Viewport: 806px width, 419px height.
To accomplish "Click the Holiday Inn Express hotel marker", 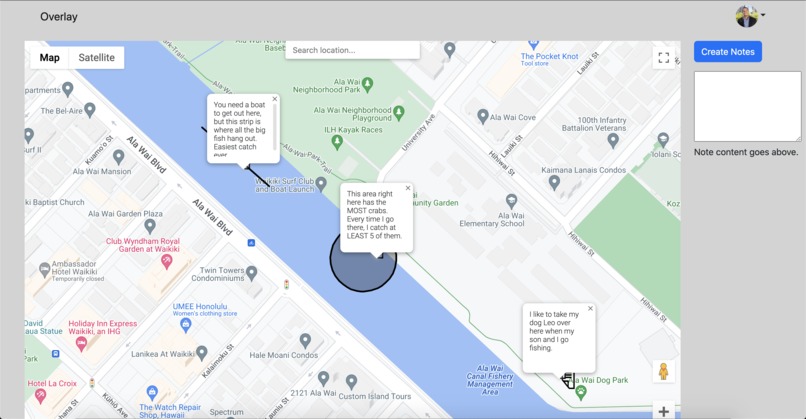I will tap(81, 344).
